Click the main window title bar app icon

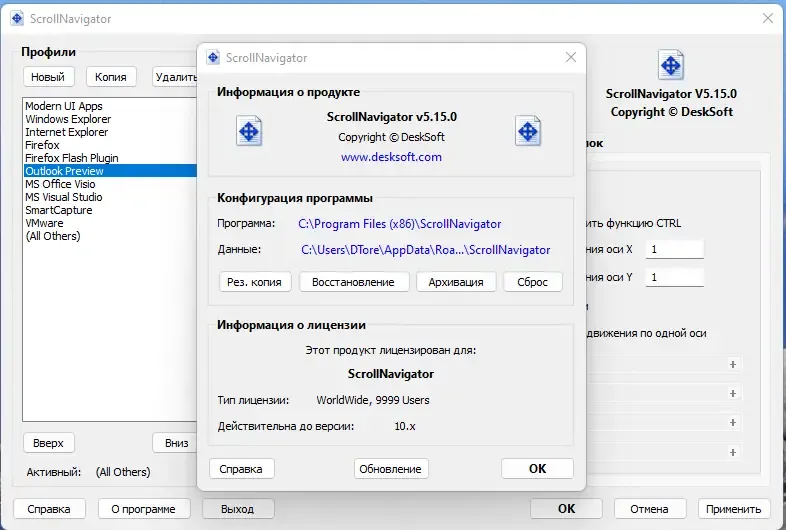coord(17,19)
